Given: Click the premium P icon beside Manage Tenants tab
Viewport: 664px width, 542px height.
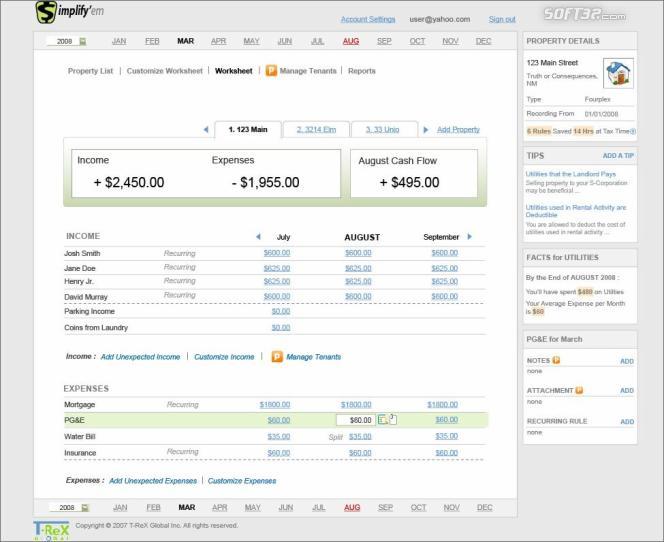Looking at the screenshot, I should [271, 70].
